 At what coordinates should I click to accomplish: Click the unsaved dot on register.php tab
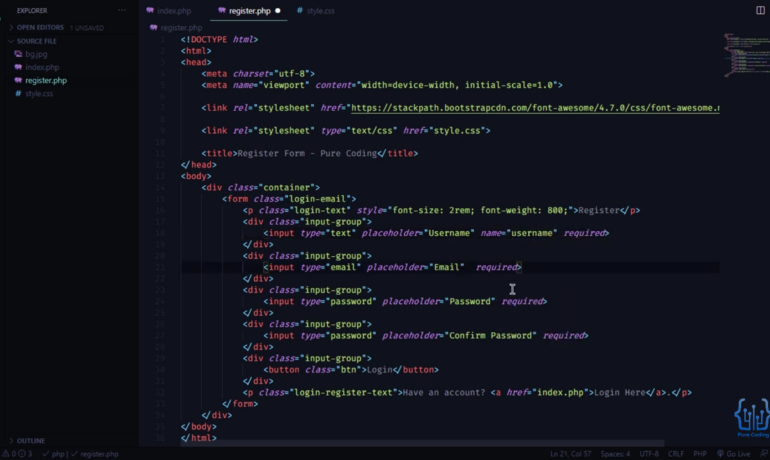(278, 11)
